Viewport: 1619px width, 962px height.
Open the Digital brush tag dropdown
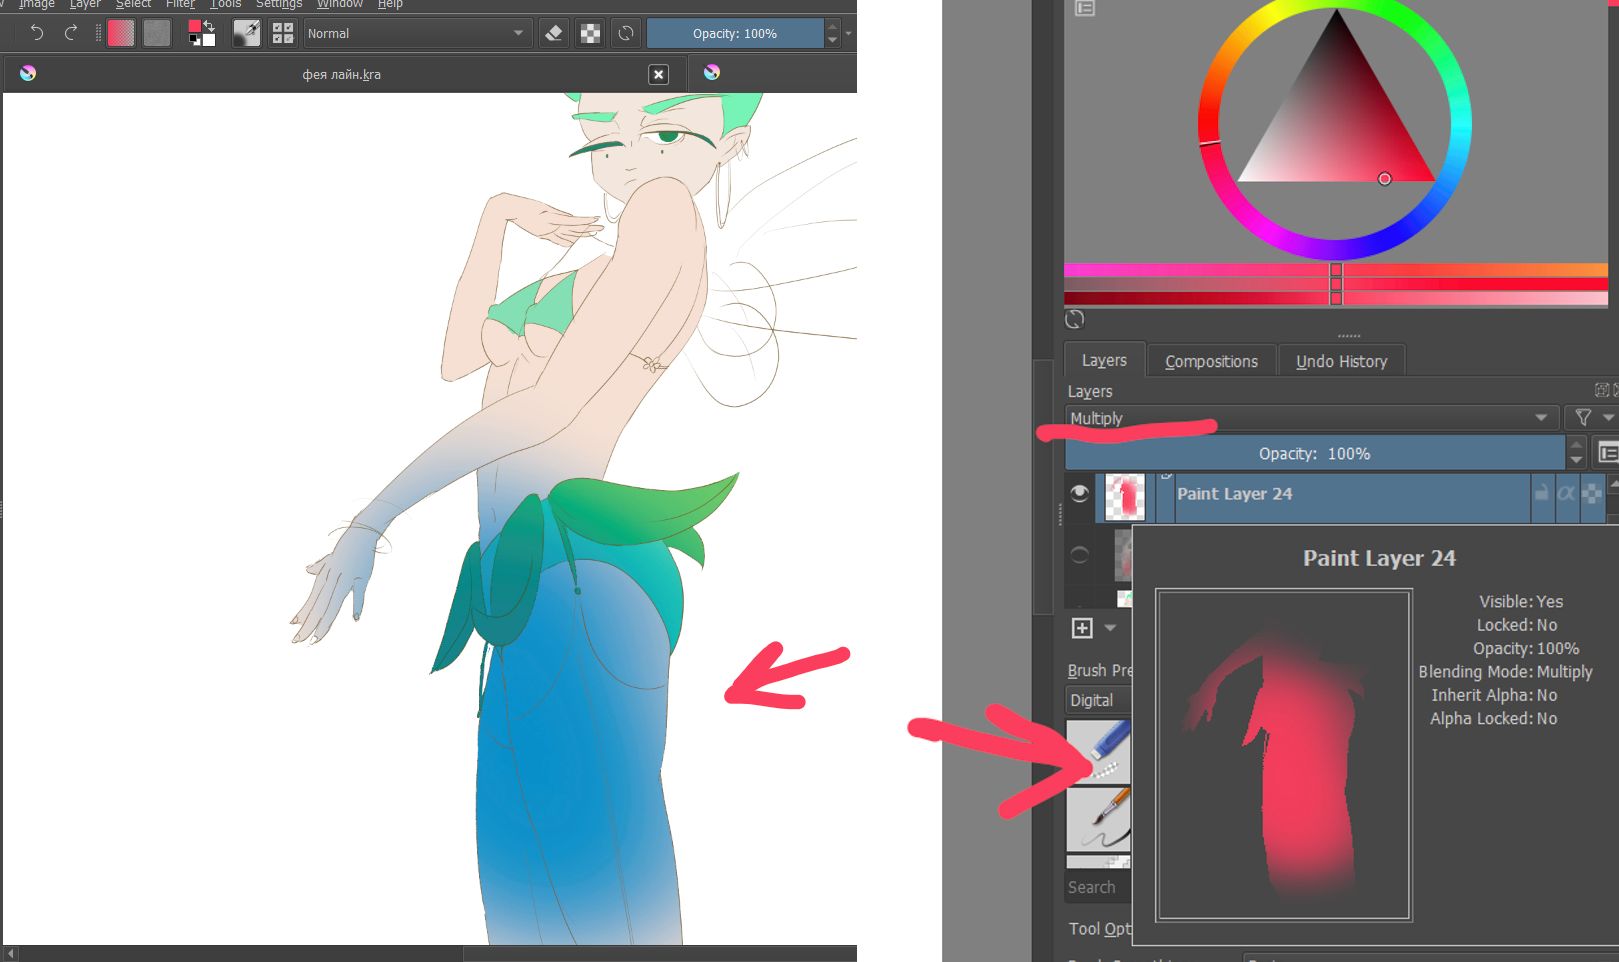tap(1098, 700)
